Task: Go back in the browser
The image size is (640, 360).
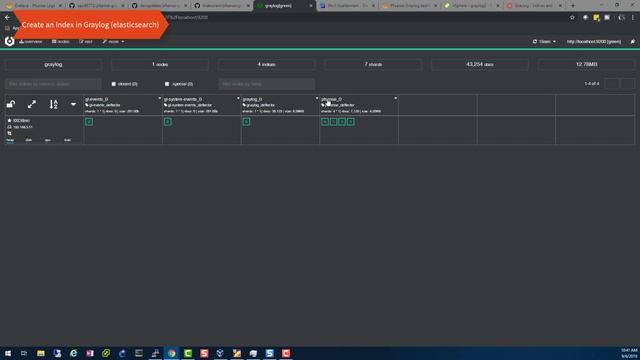Action: coord(7,18)
